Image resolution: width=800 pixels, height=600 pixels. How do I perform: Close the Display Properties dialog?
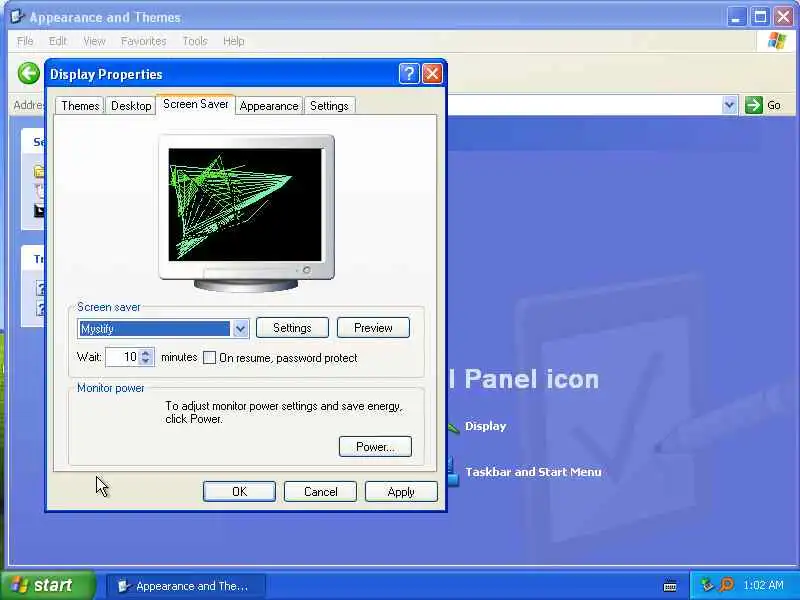pyautogui.click(x=433, y=74)
